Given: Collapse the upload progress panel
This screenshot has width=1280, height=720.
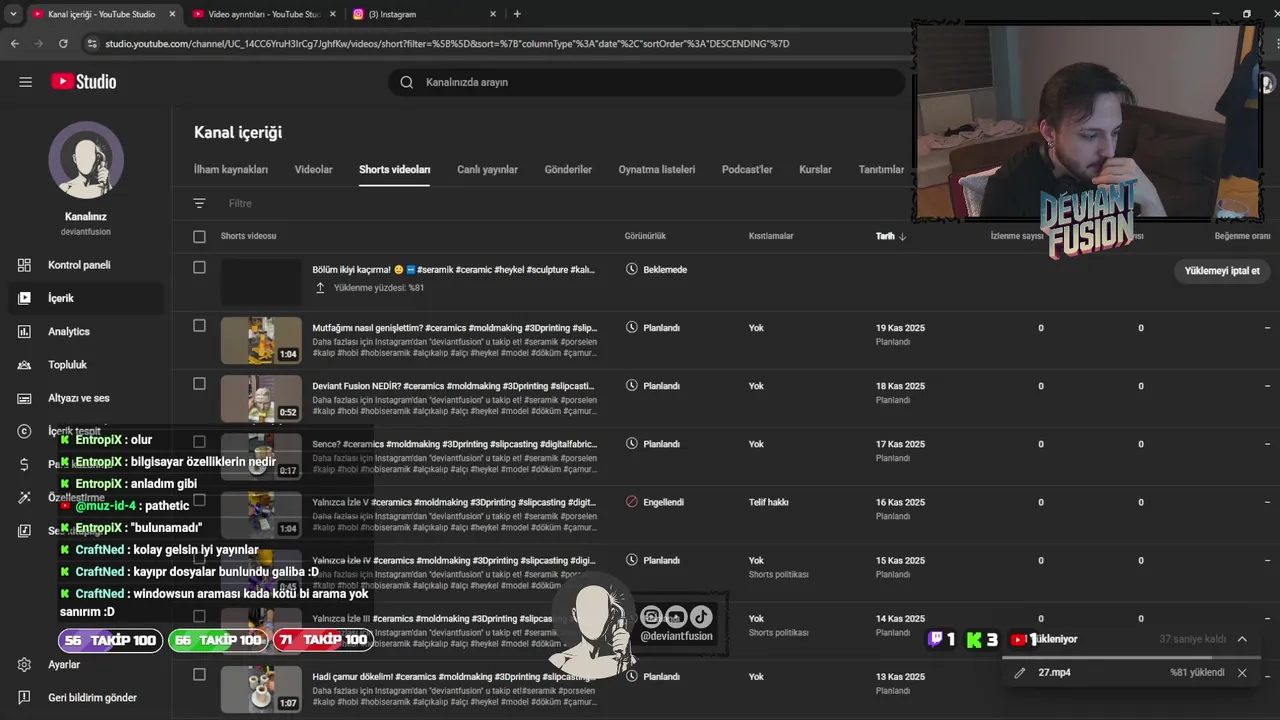Looking at the screenshot, I should (1242, 639).
